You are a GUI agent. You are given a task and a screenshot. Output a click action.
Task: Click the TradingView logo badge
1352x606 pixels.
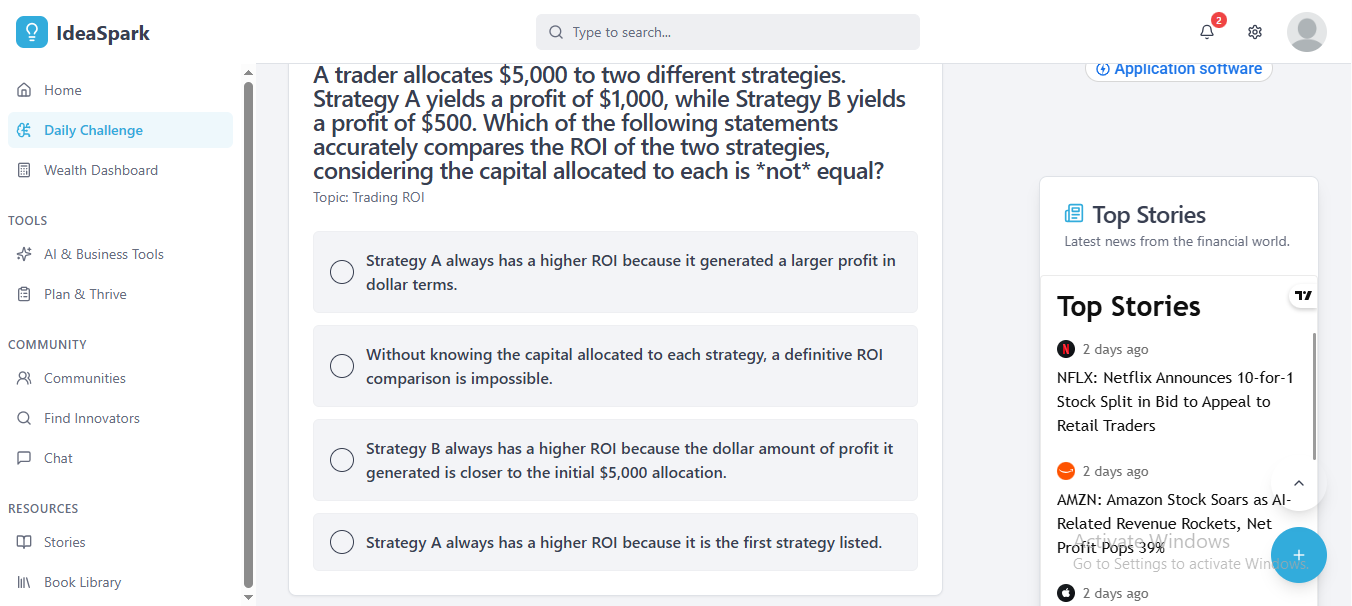click(x=1302, y=295)
